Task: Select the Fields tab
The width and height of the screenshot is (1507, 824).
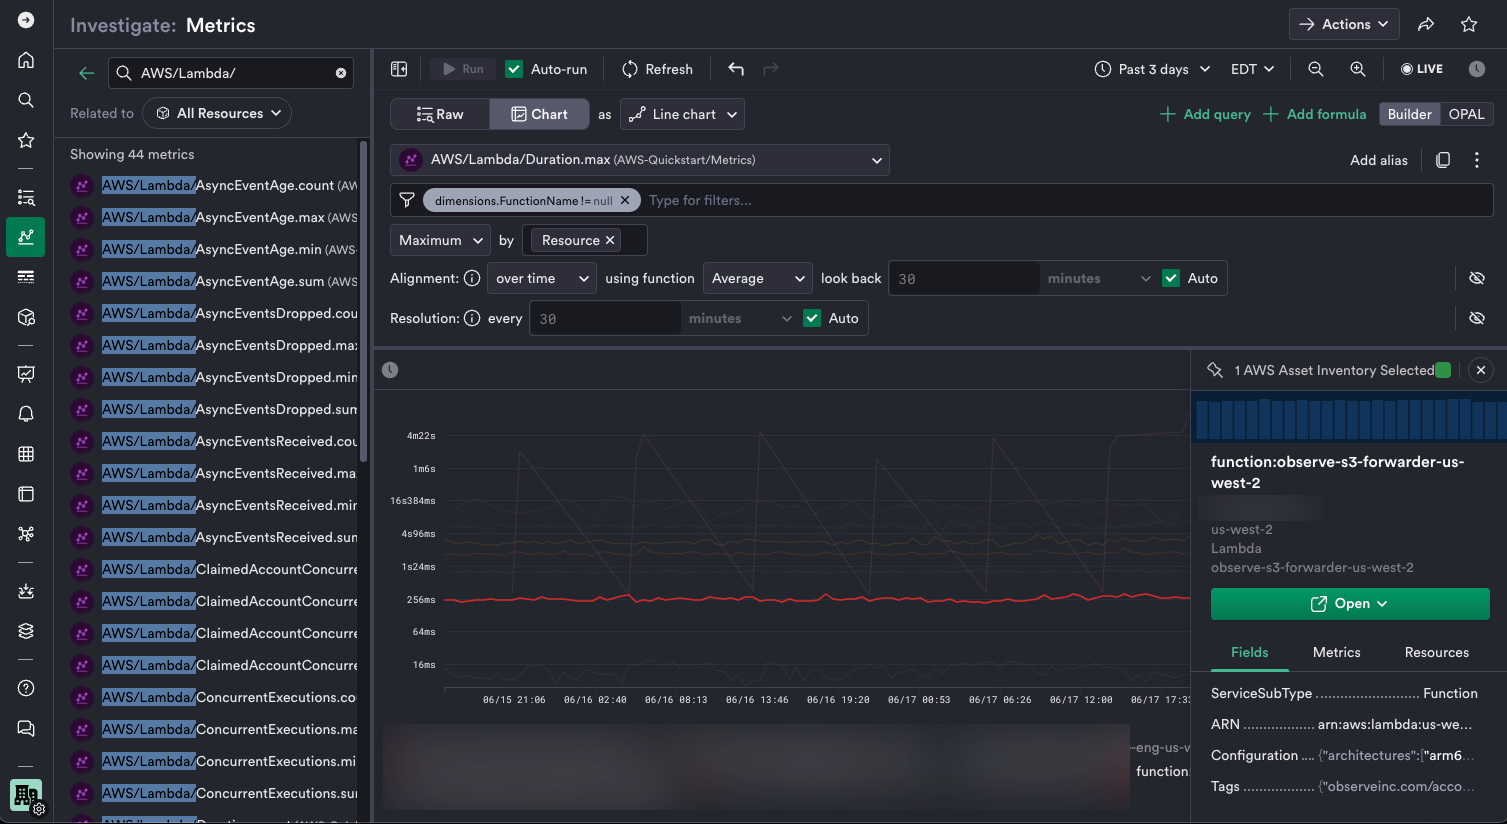Action: [1249, 652]
